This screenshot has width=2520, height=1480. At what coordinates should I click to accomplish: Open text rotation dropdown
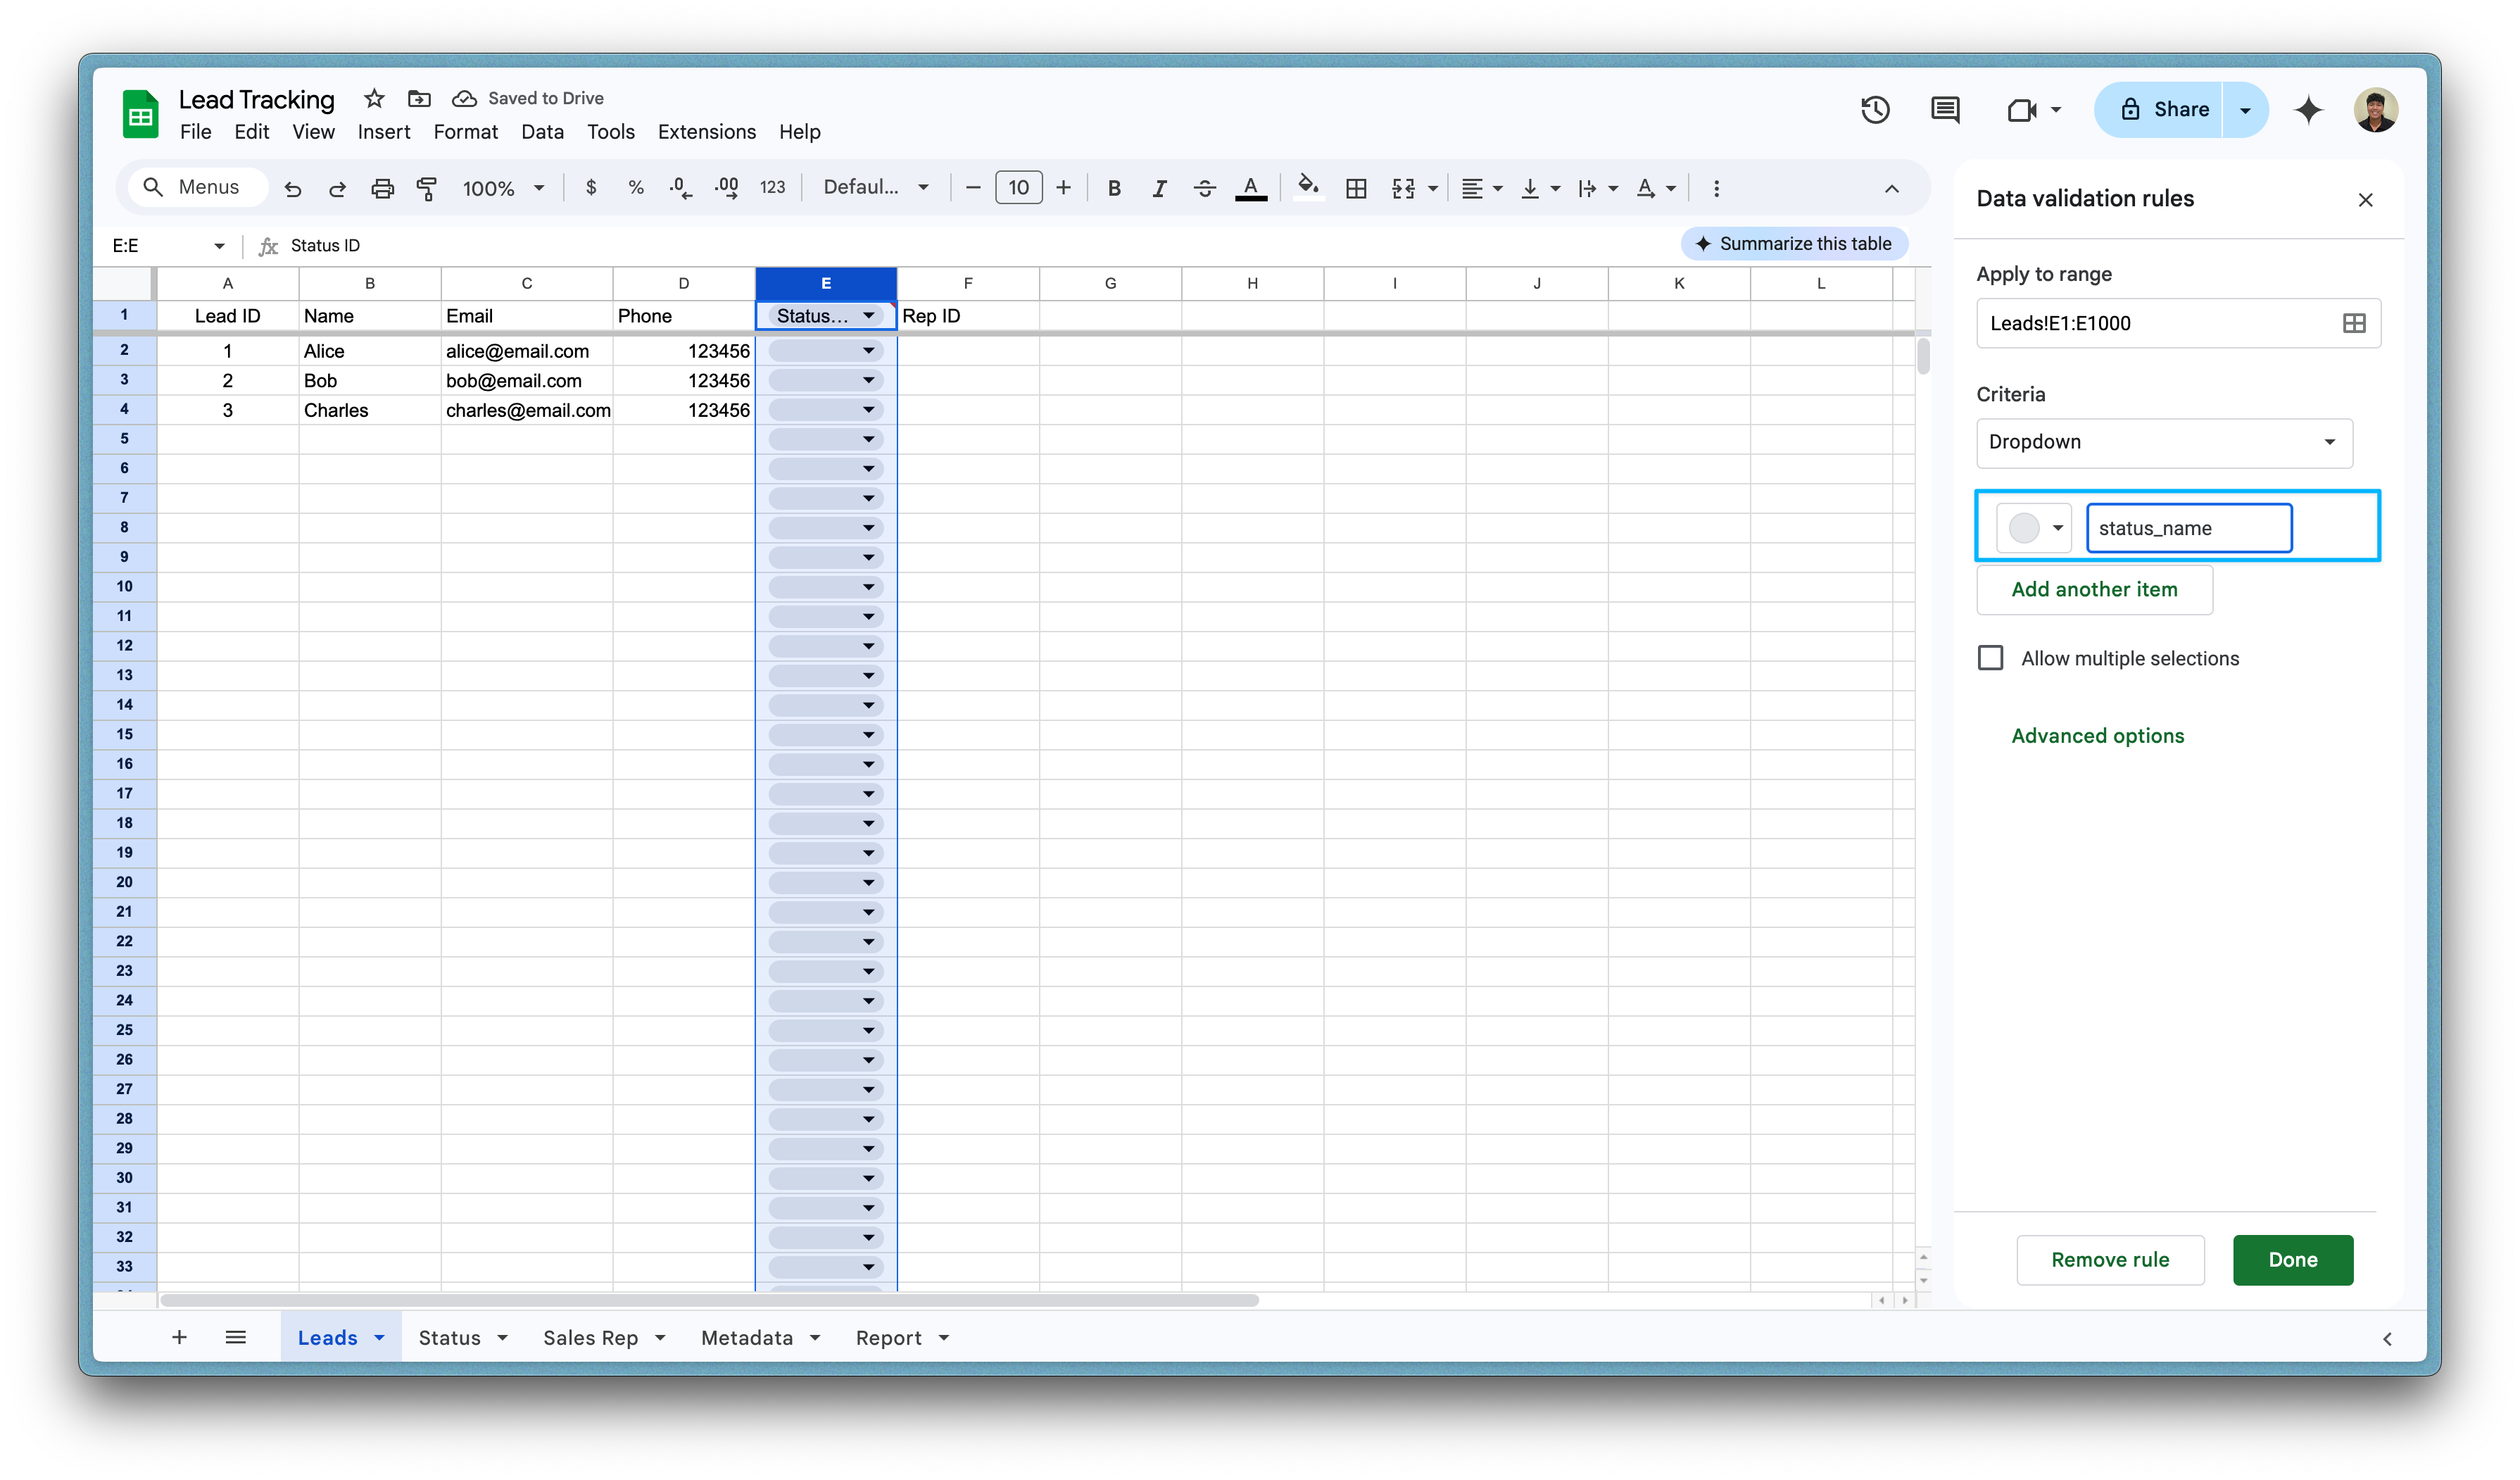(x=1656, y=188)
